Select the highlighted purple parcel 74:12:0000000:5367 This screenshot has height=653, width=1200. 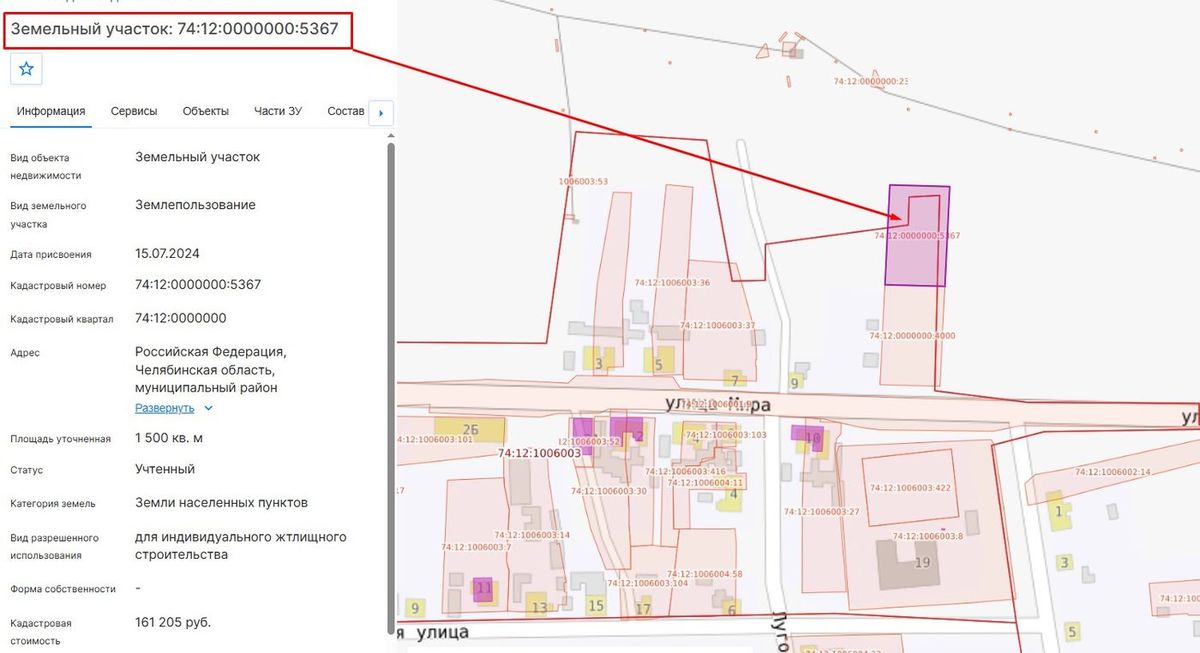[918, 236]
